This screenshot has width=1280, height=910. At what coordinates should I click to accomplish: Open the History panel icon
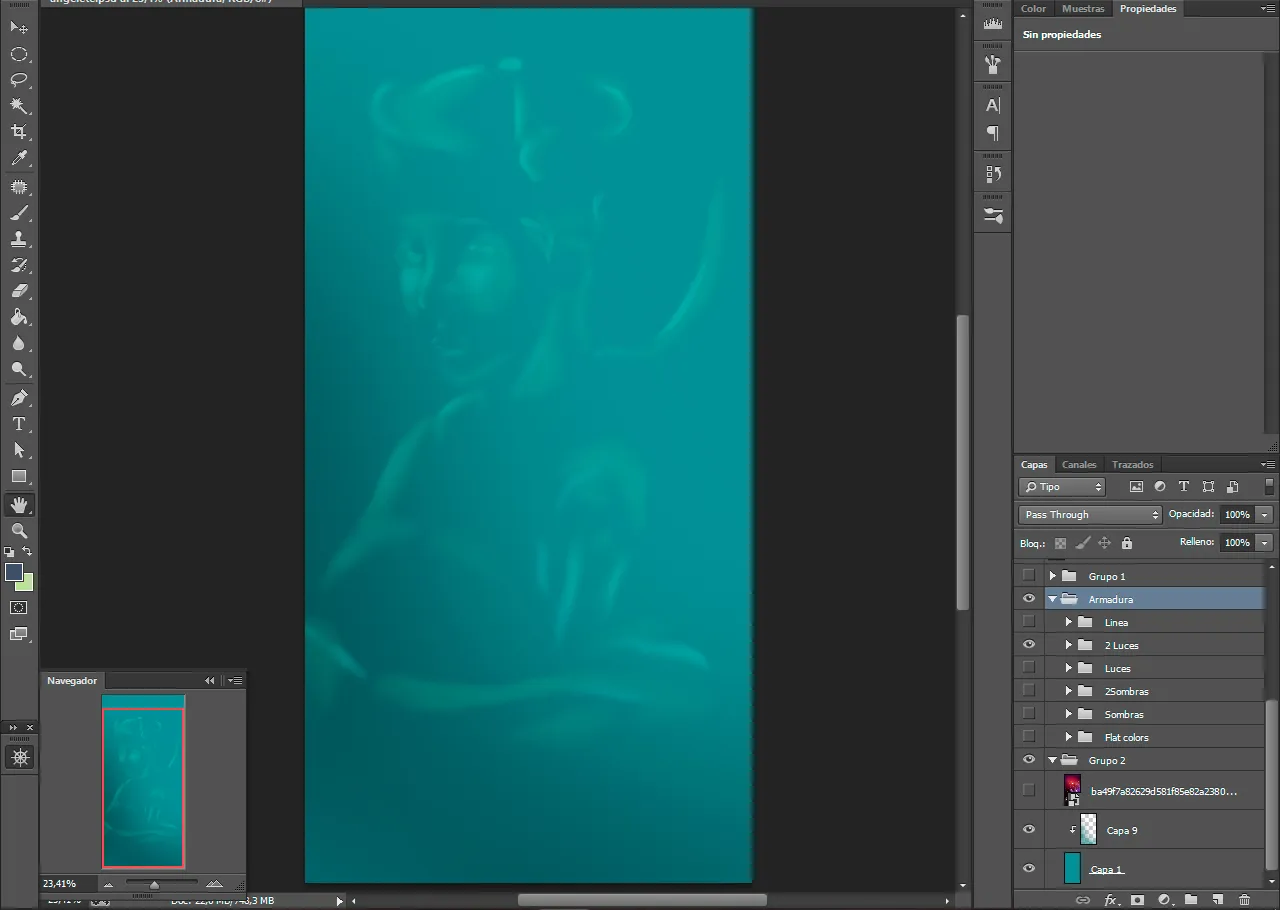coord(993,174)
